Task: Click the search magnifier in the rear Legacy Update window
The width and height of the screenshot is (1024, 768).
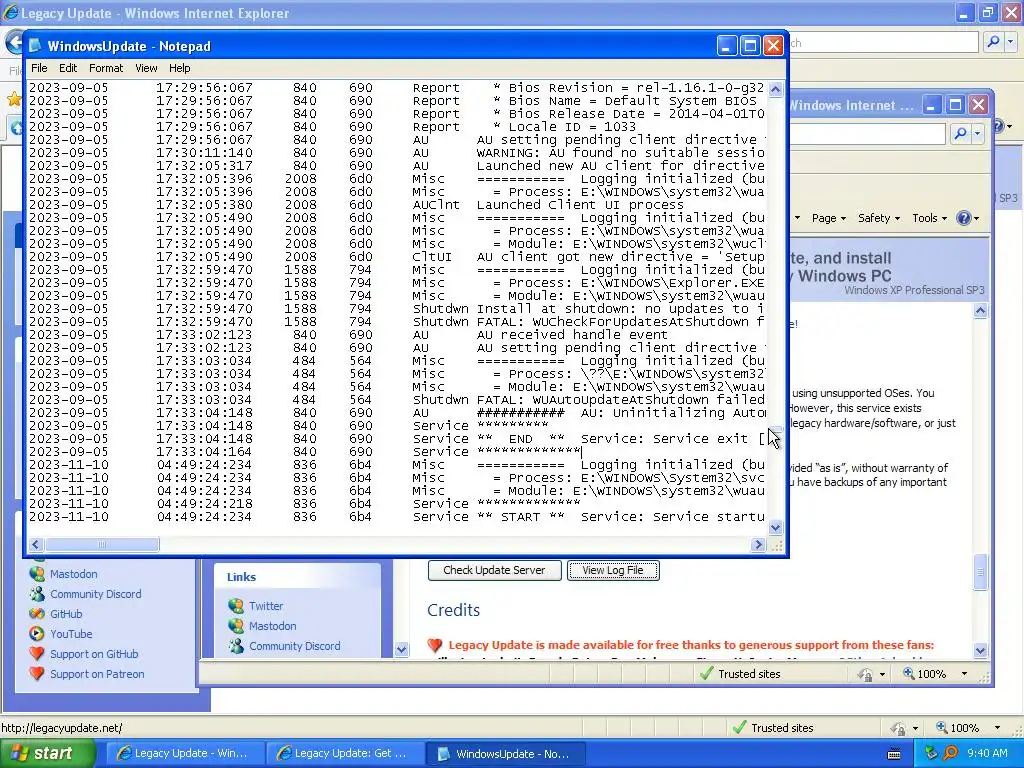Action: click(993, 42)
